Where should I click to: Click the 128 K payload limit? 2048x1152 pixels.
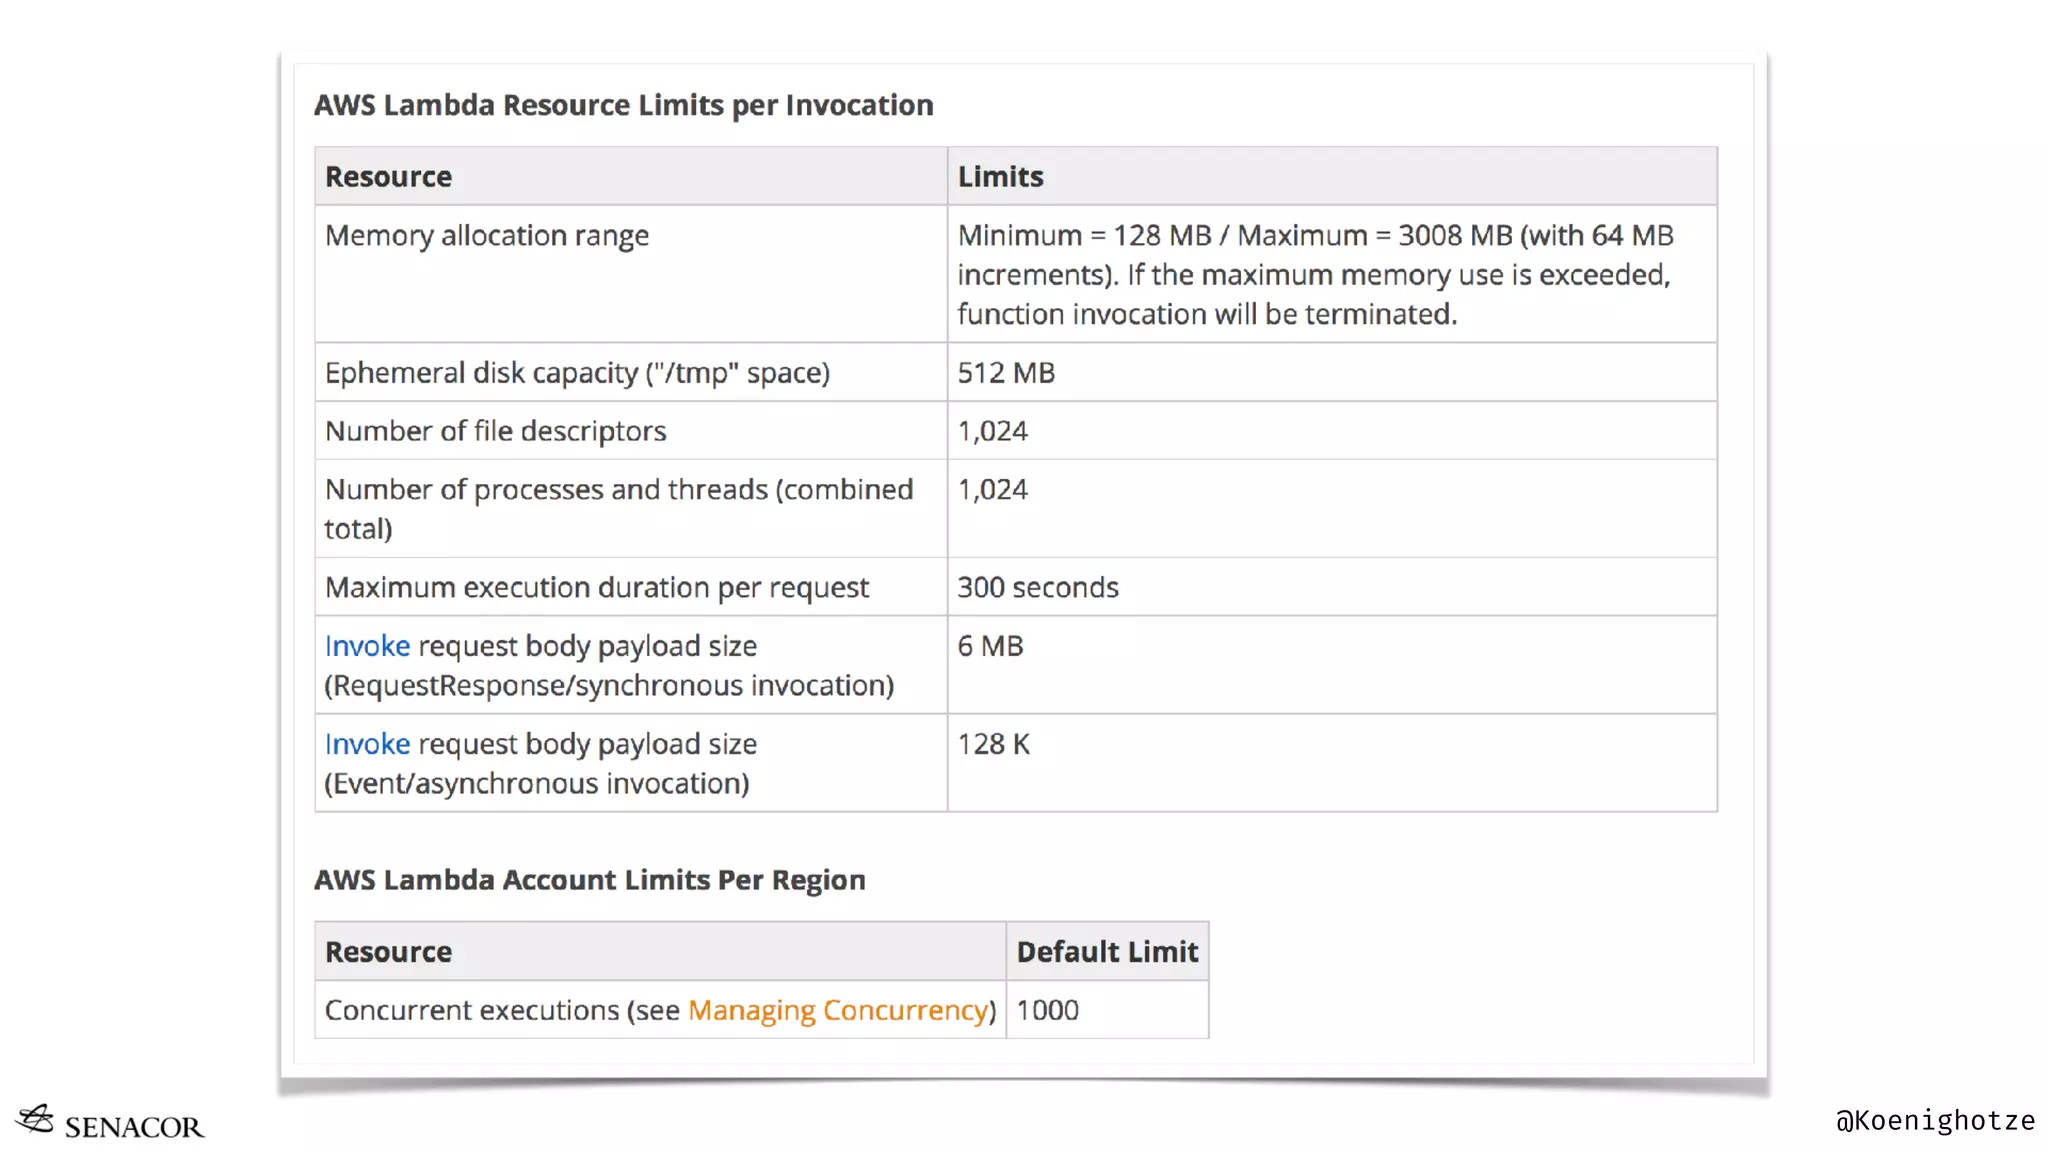click(x=993, y=744)
